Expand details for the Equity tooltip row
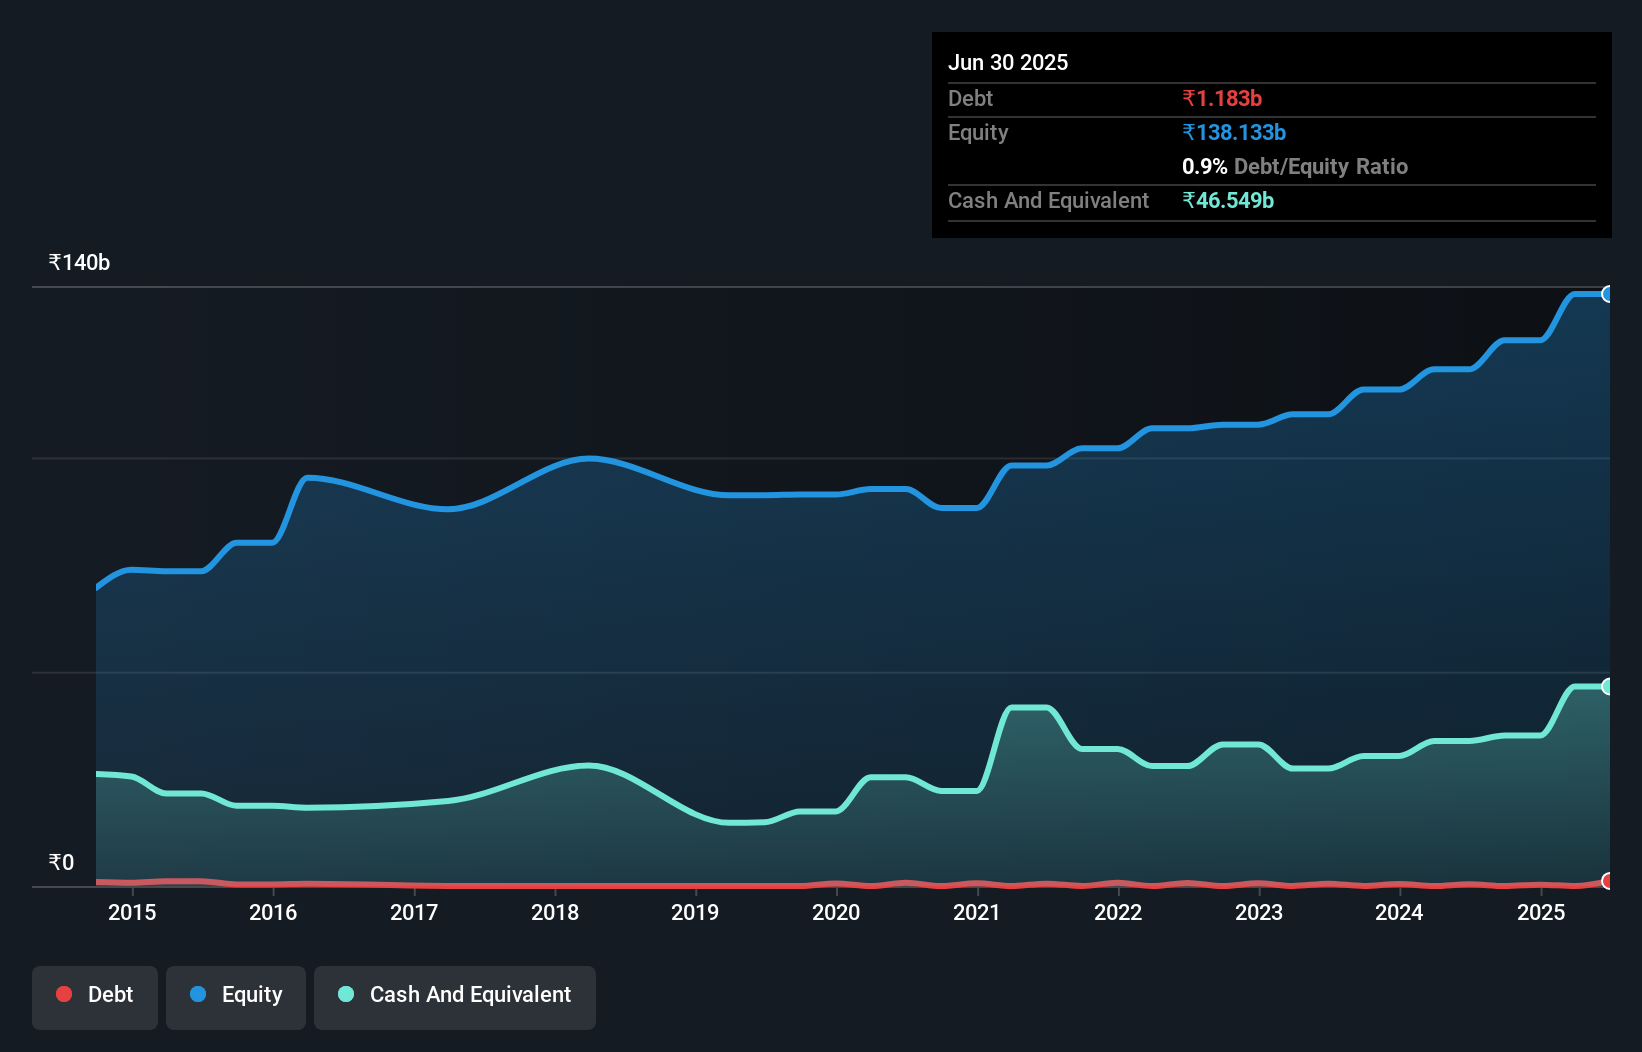The width and height of the screenshot is (1642, 1052). [977, 132]
